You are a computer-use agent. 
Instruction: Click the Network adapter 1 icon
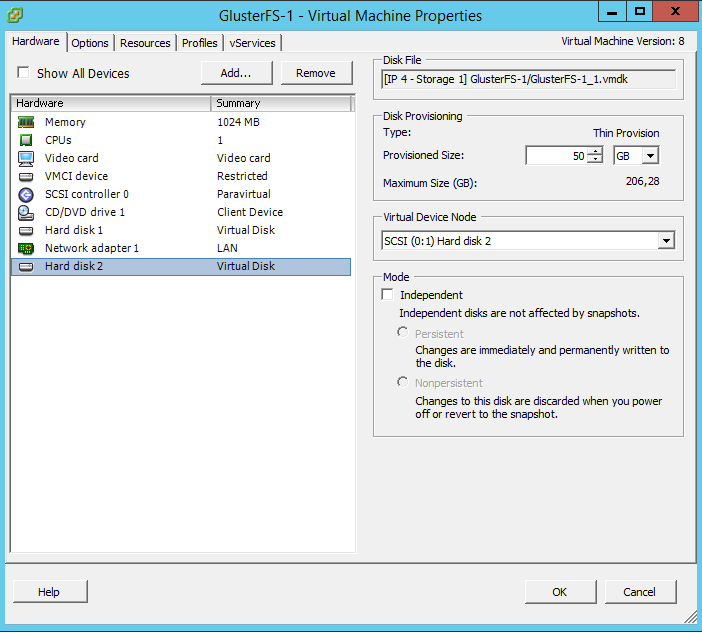tap(26, 248)
